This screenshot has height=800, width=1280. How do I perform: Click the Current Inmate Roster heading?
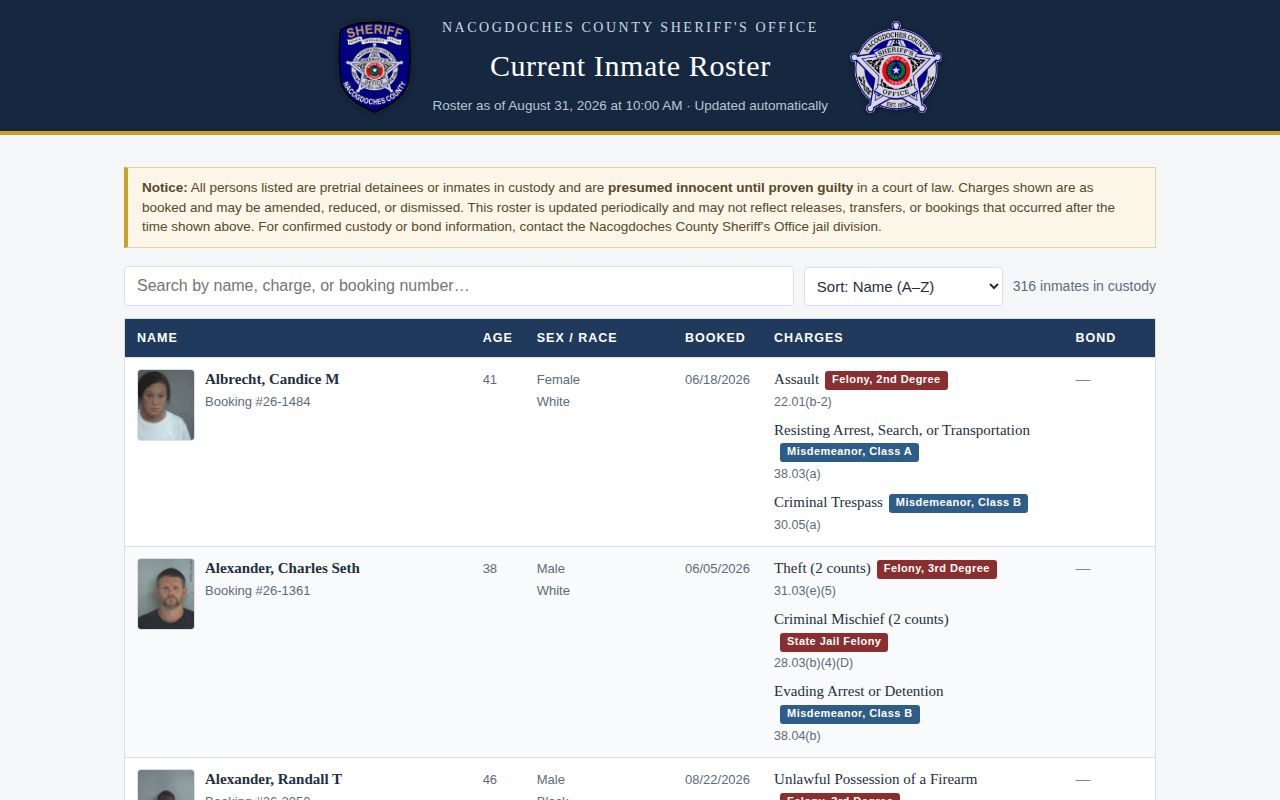630,66
